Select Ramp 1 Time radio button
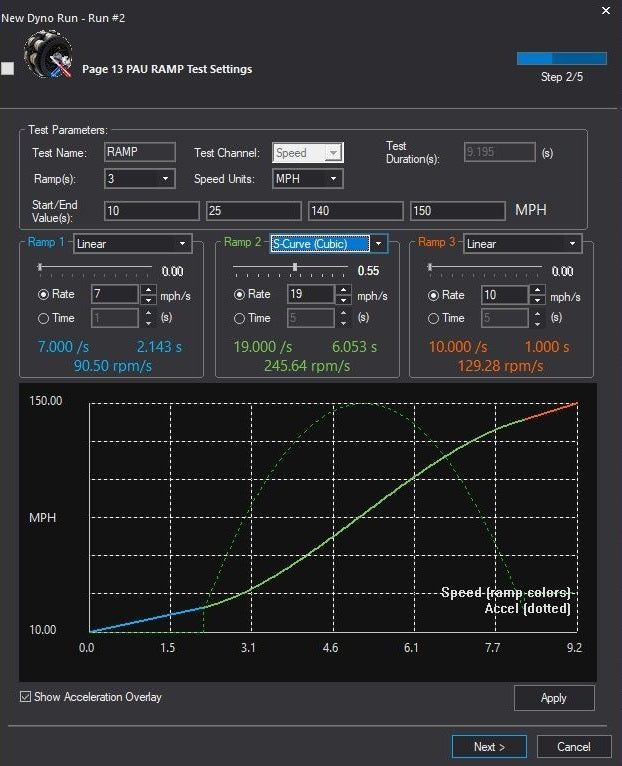This screenshot has height=766, width=622. click(x=43, y=319)
